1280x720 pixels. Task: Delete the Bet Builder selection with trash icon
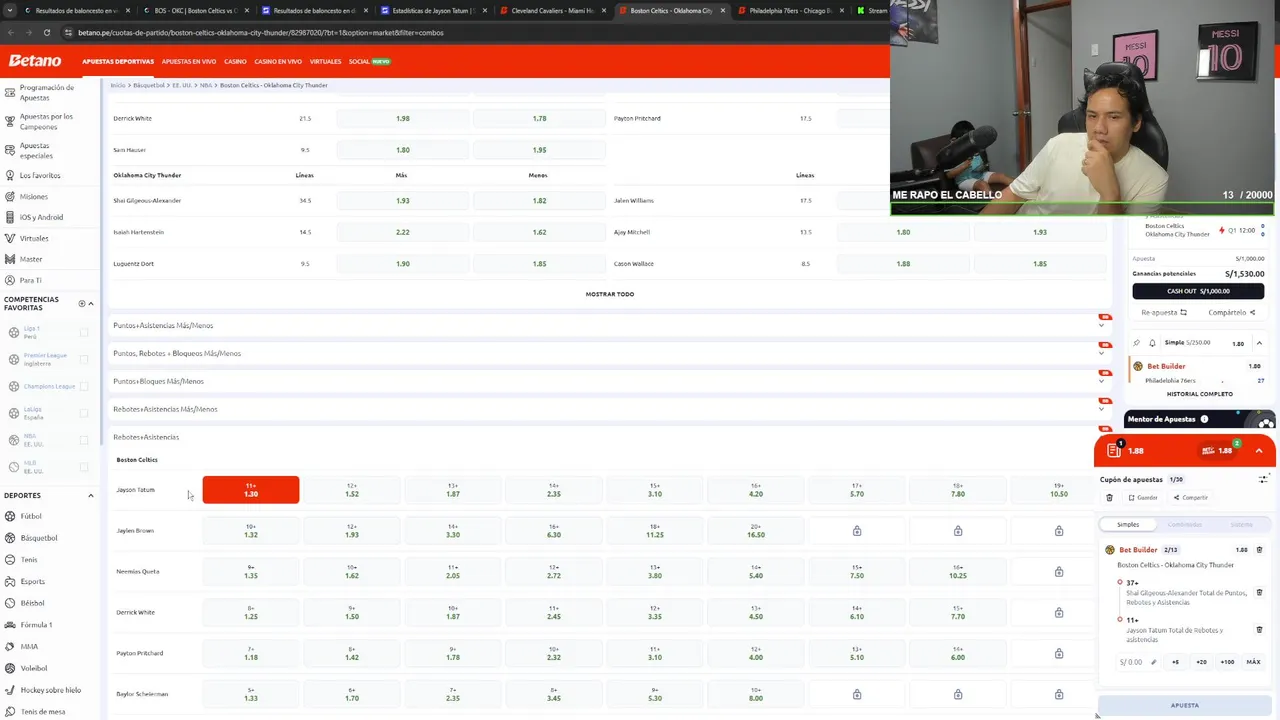pos(1259,550)
